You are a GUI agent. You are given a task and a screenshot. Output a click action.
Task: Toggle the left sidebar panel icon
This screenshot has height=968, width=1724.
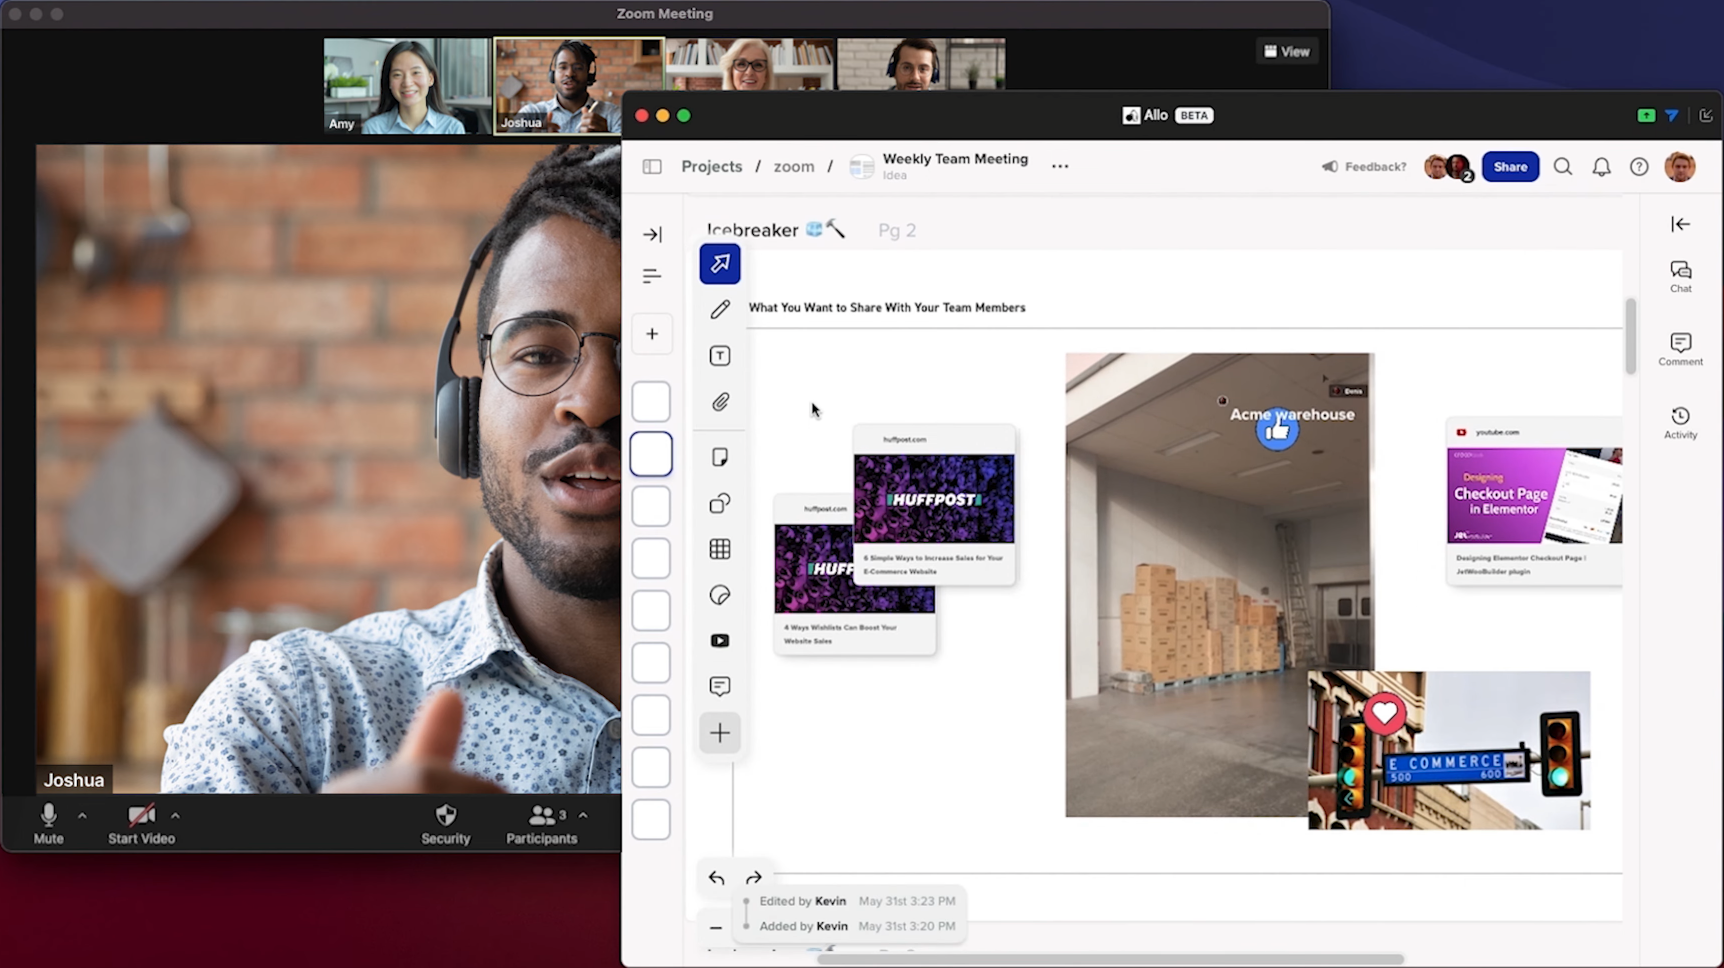652,167
